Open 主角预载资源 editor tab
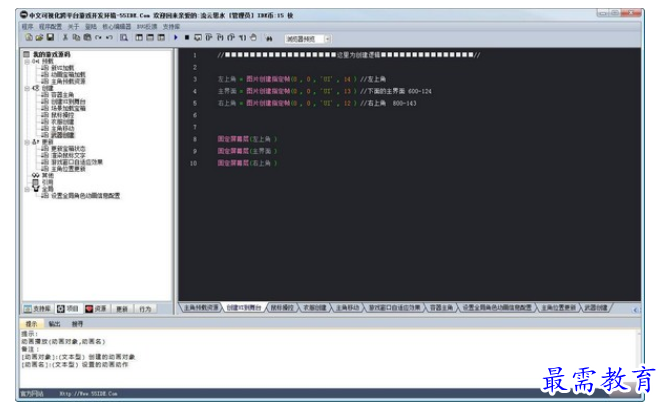This screenshot has width=664, height=411. [x=201, y=308]
